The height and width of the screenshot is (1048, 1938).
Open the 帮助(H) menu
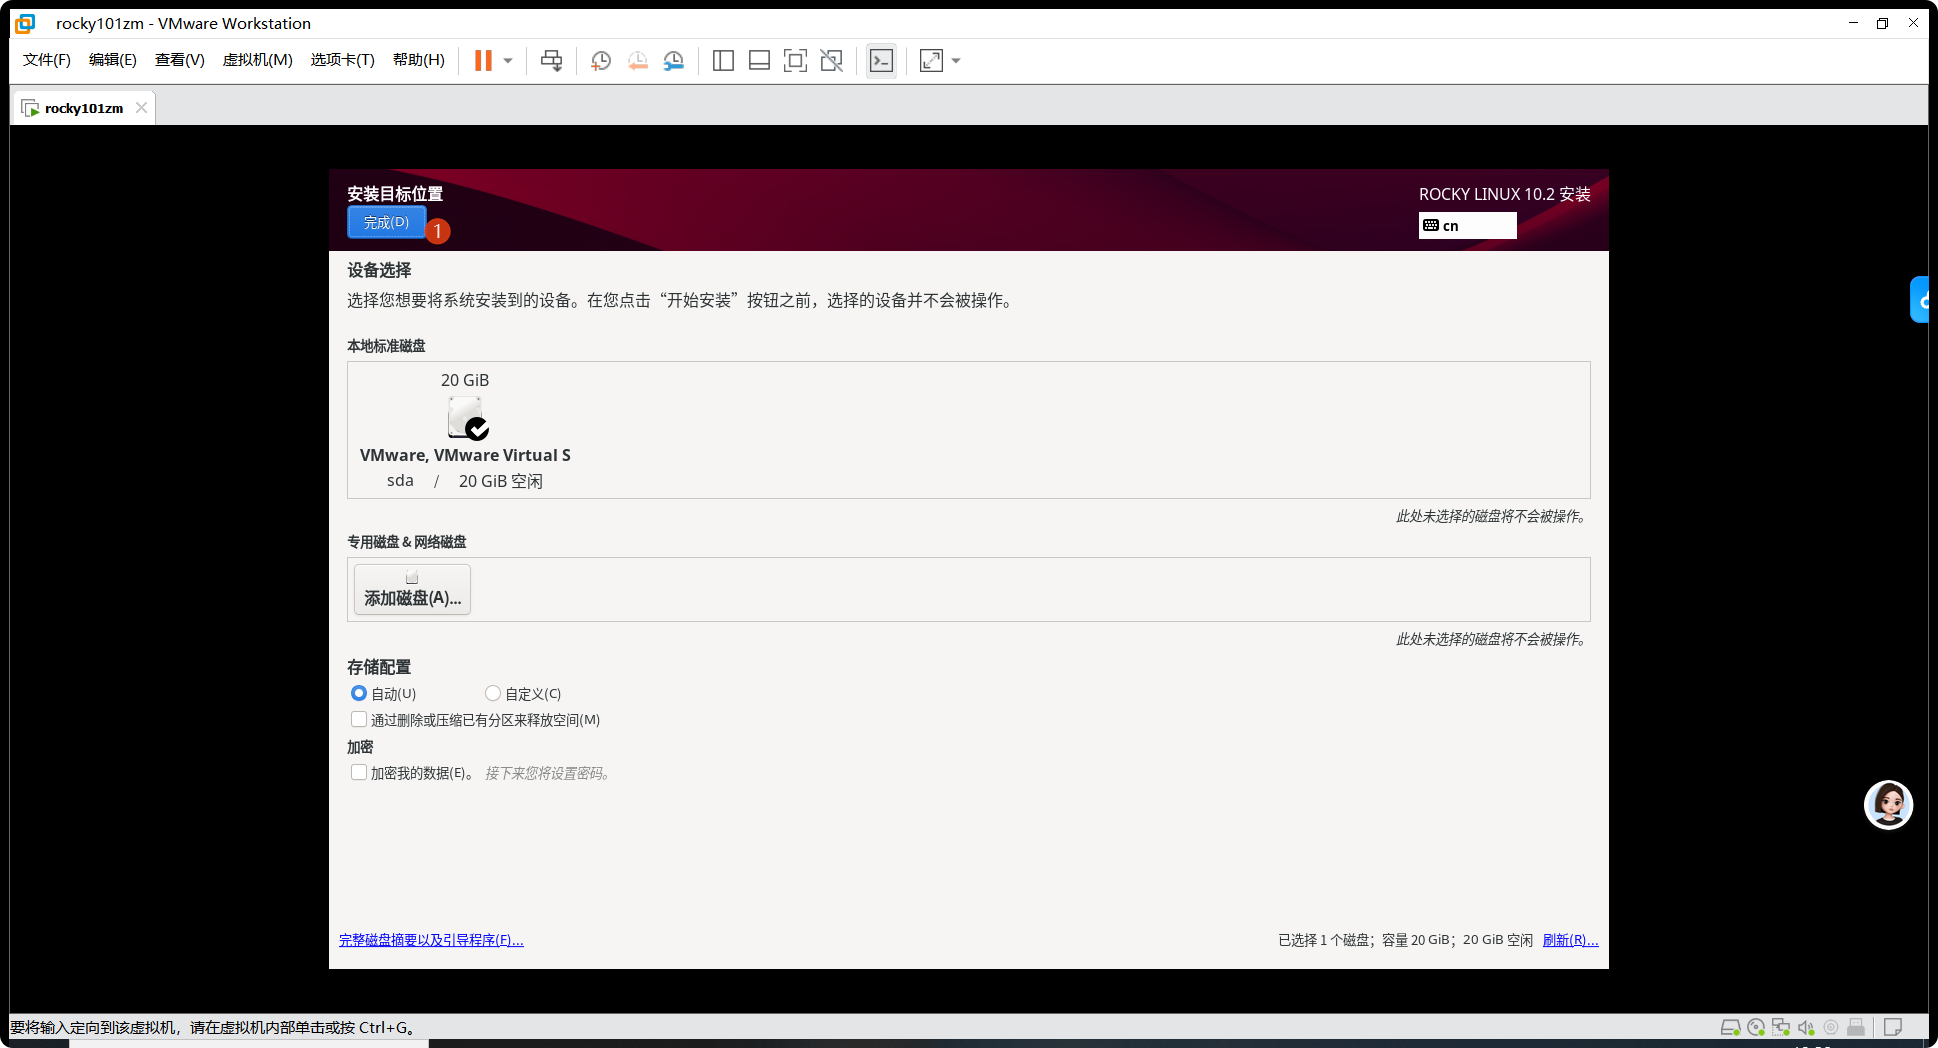(x=419, y=60)
